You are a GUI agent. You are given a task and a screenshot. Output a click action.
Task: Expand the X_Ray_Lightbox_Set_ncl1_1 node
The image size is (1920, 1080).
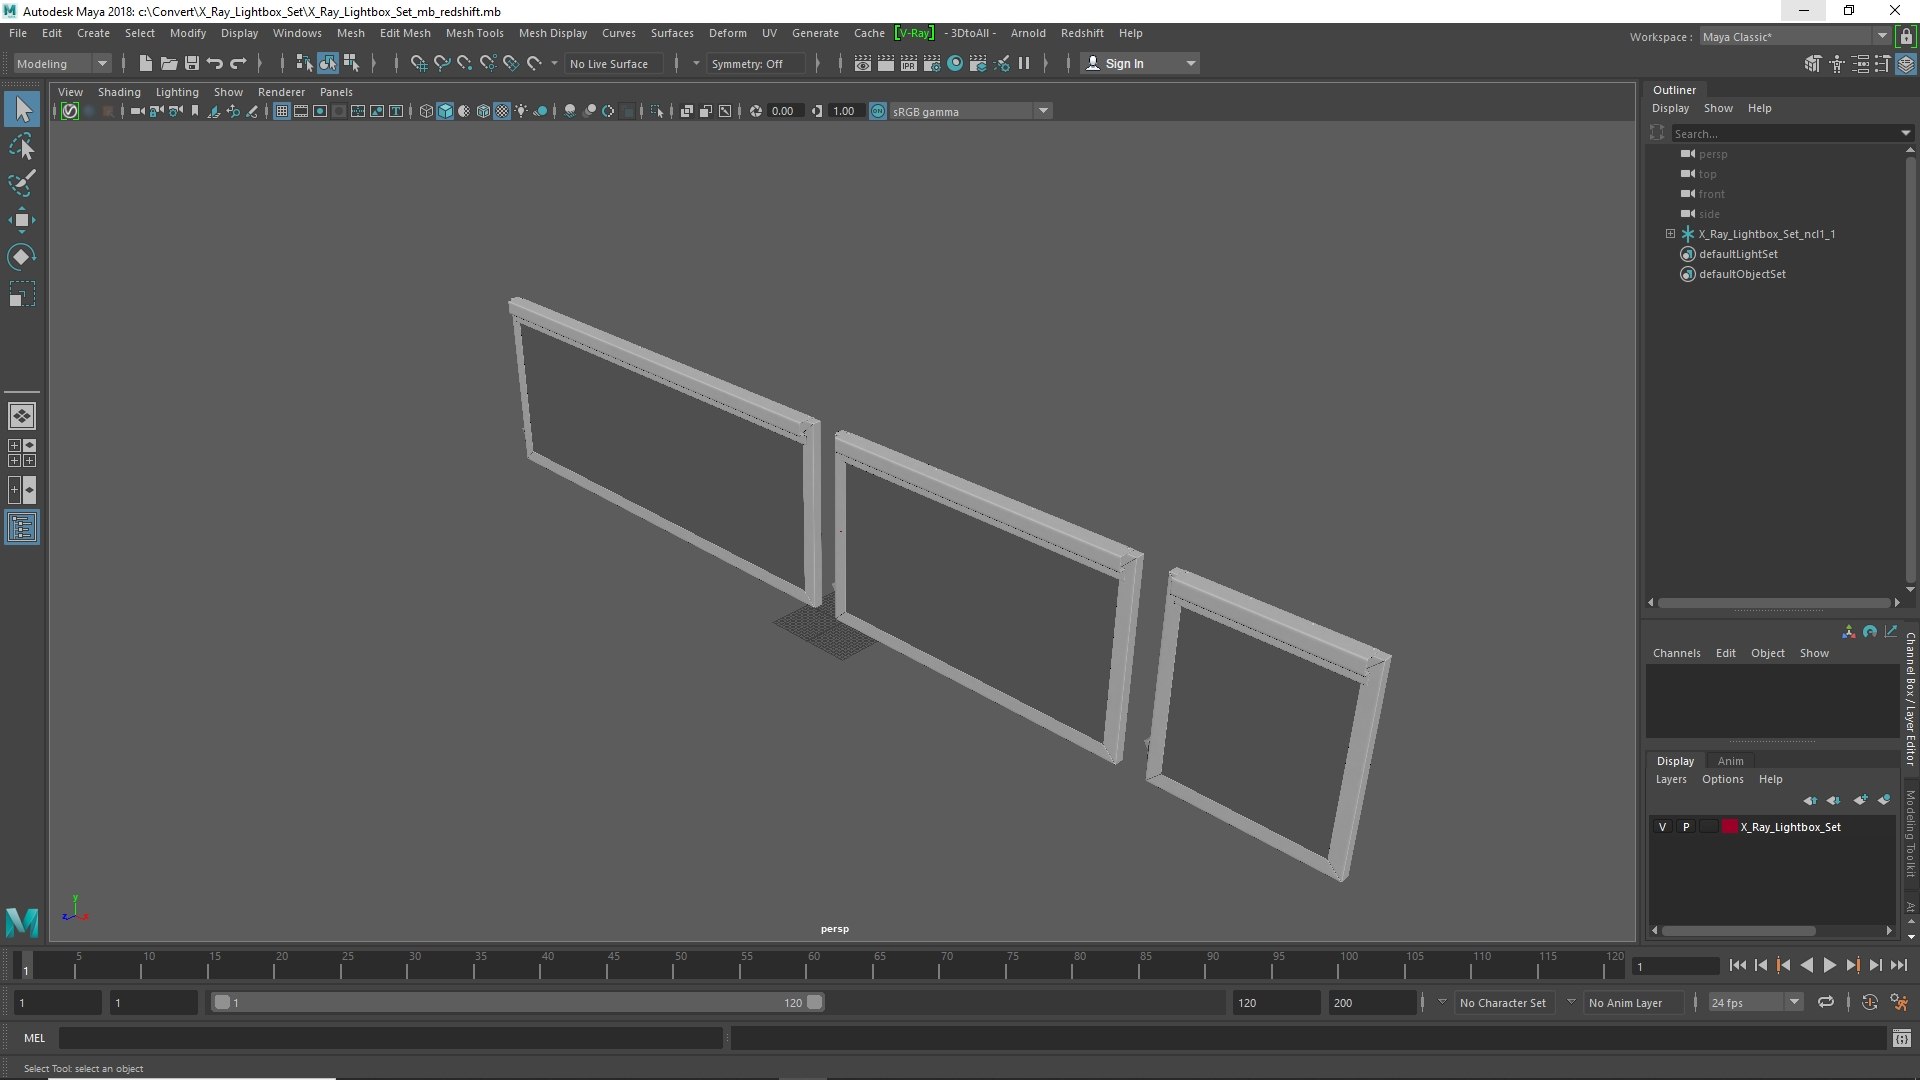1670,233
